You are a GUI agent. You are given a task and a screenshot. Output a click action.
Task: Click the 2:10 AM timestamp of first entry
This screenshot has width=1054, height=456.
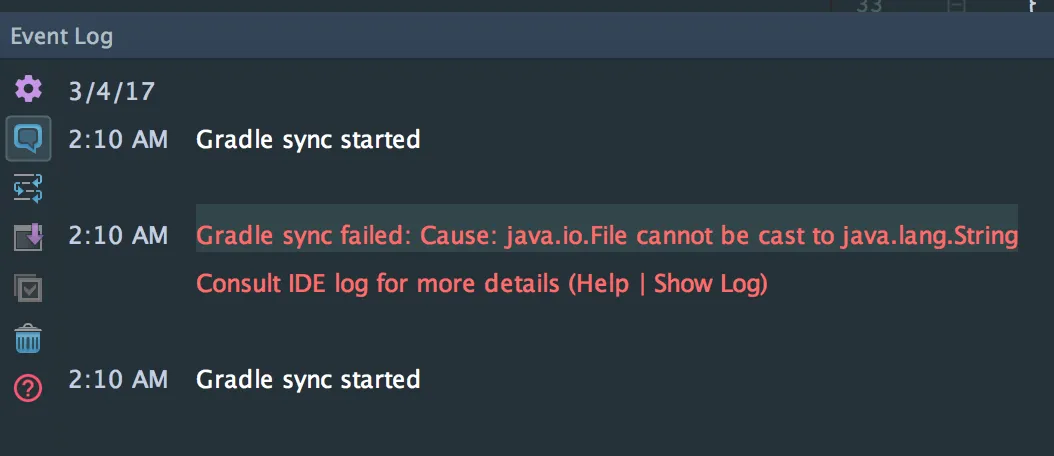pyautogui.click(x=118, y=140)
